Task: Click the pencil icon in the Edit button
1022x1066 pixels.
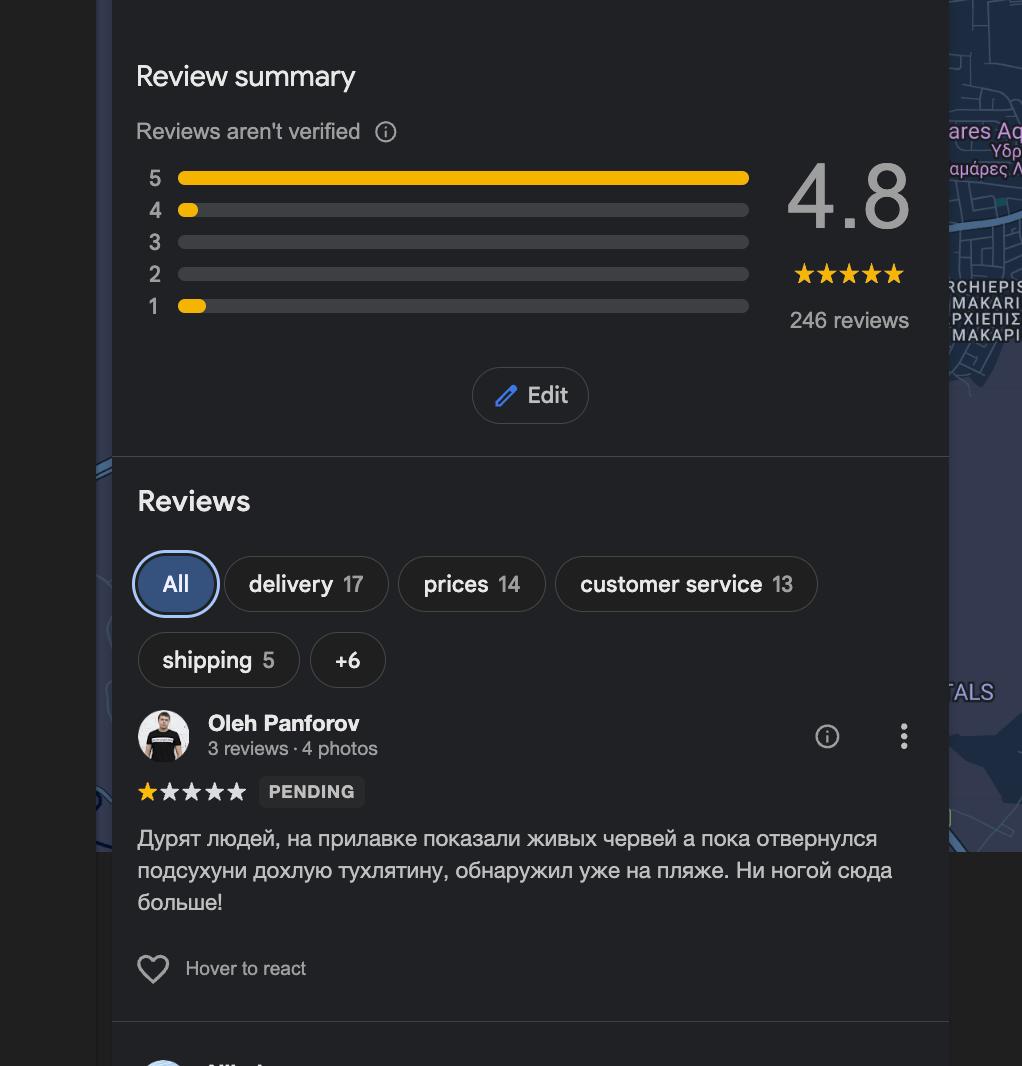Action: tap(506, 396)
